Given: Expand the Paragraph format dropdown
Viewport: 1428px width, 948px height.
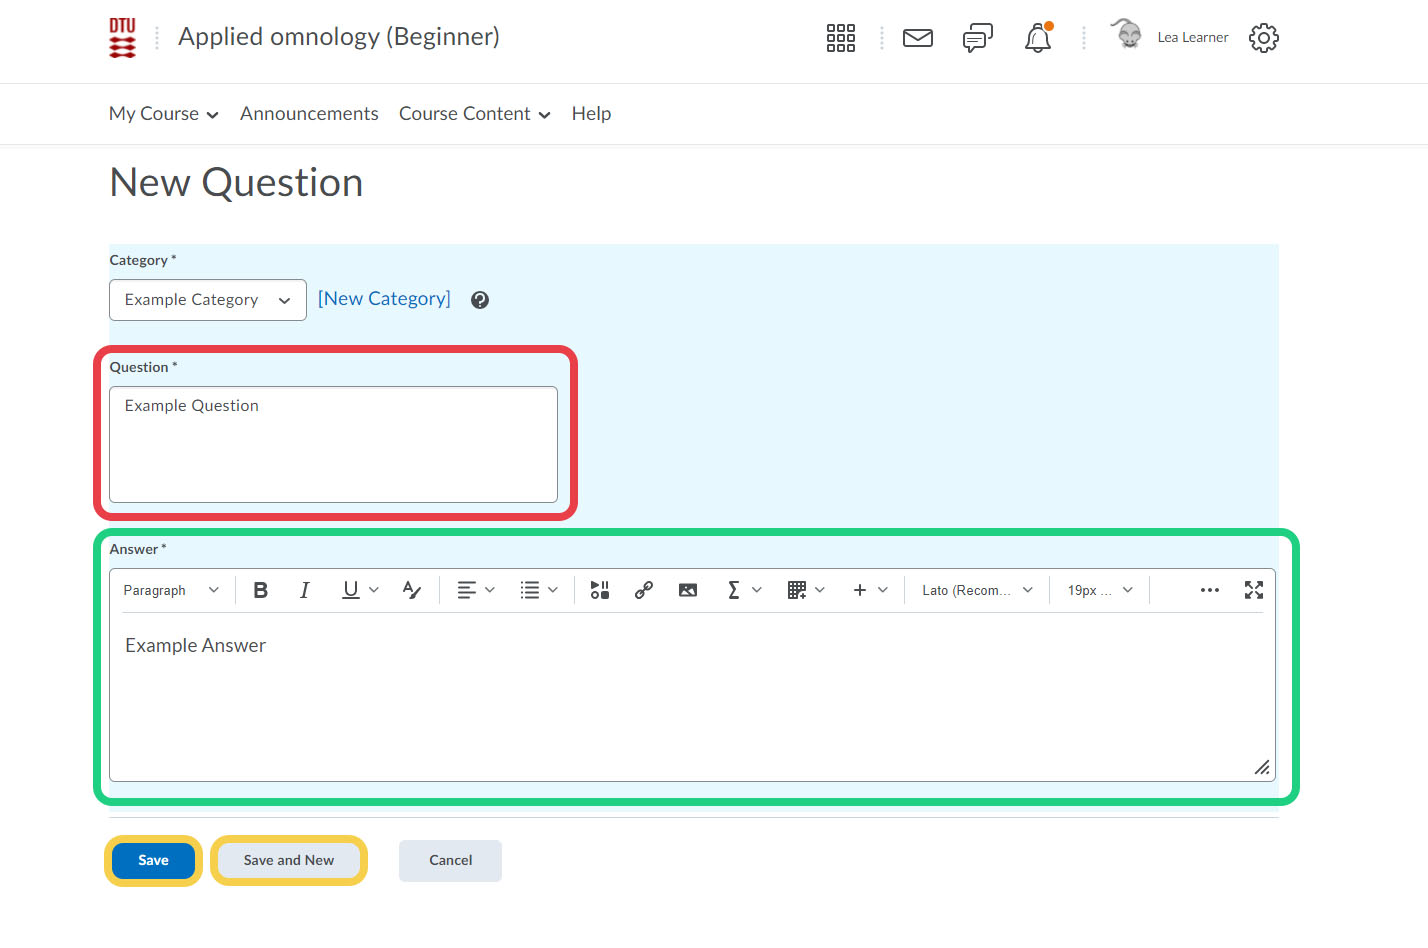Looking at the screenshot, I should tap(171, 590).
